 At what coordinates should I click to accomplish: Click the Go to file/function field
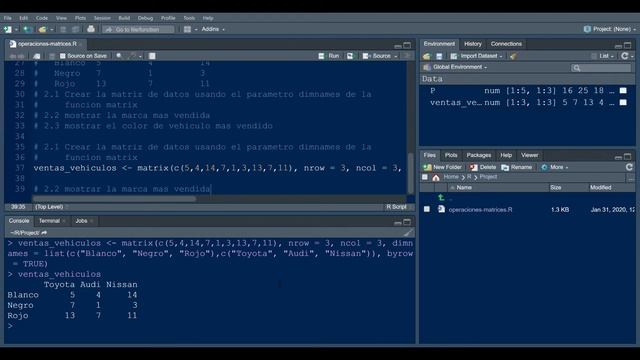(x=138, y=29)
